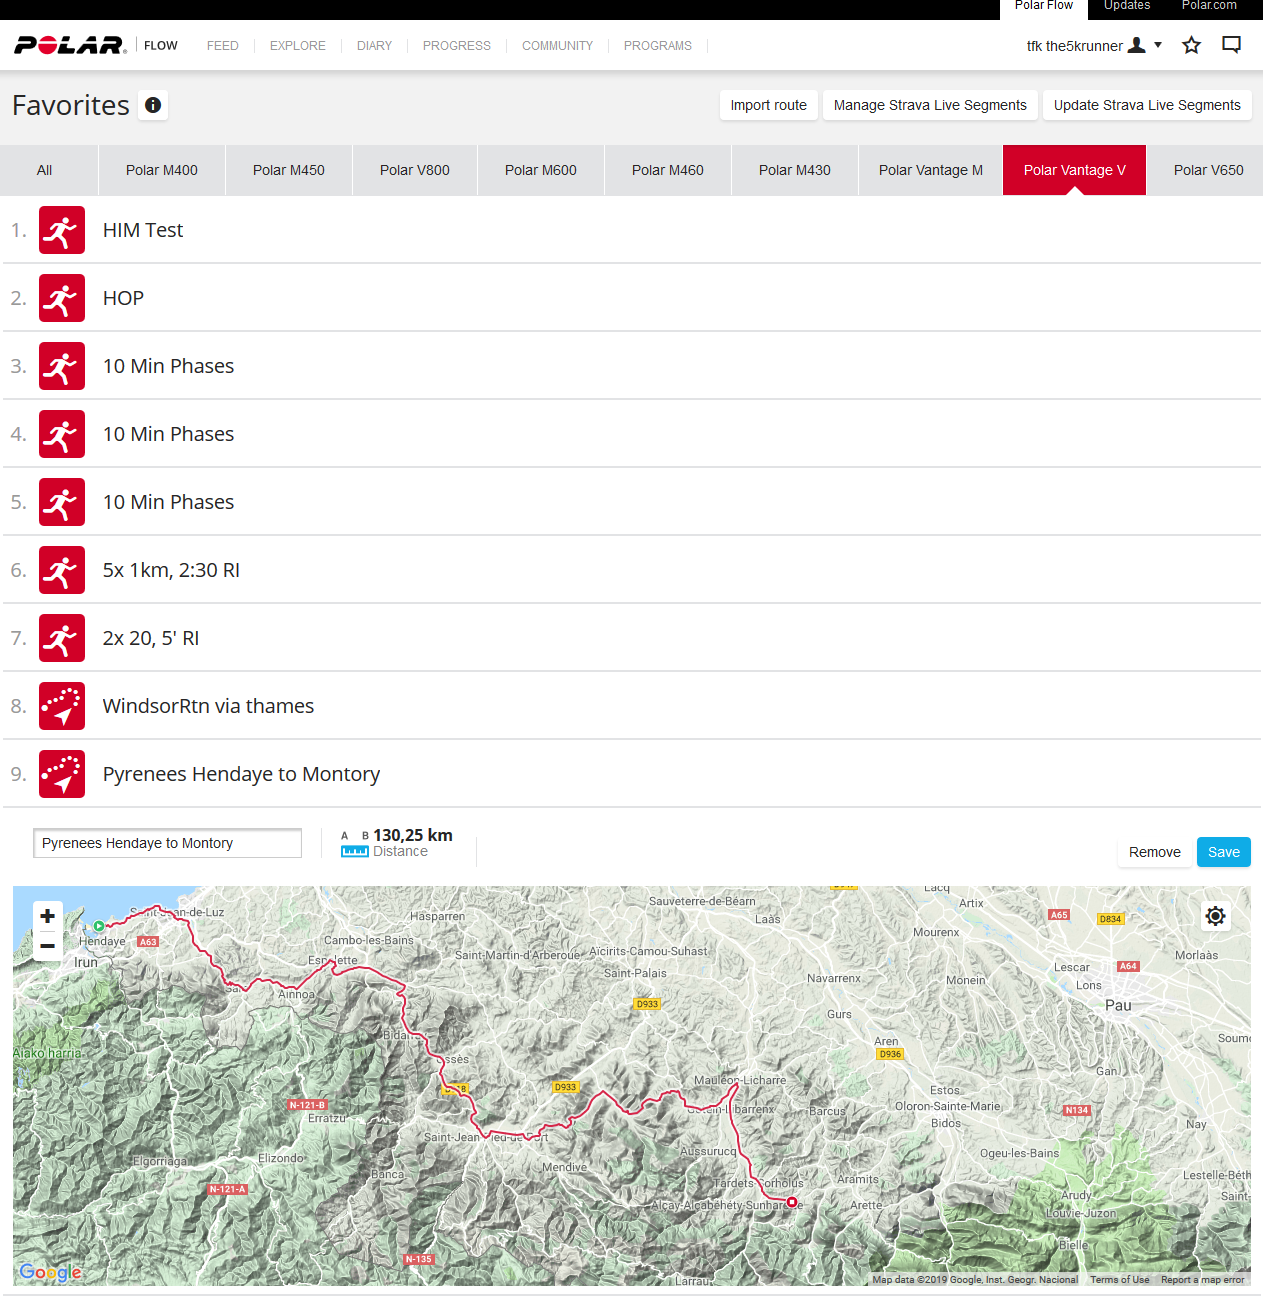Click route icon for WindsorRtn via thames
1263x1306 pixels.
coord(62,706)
